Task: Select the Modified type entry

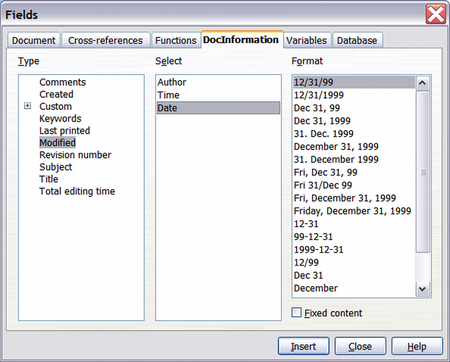Action: coord(58,143)
